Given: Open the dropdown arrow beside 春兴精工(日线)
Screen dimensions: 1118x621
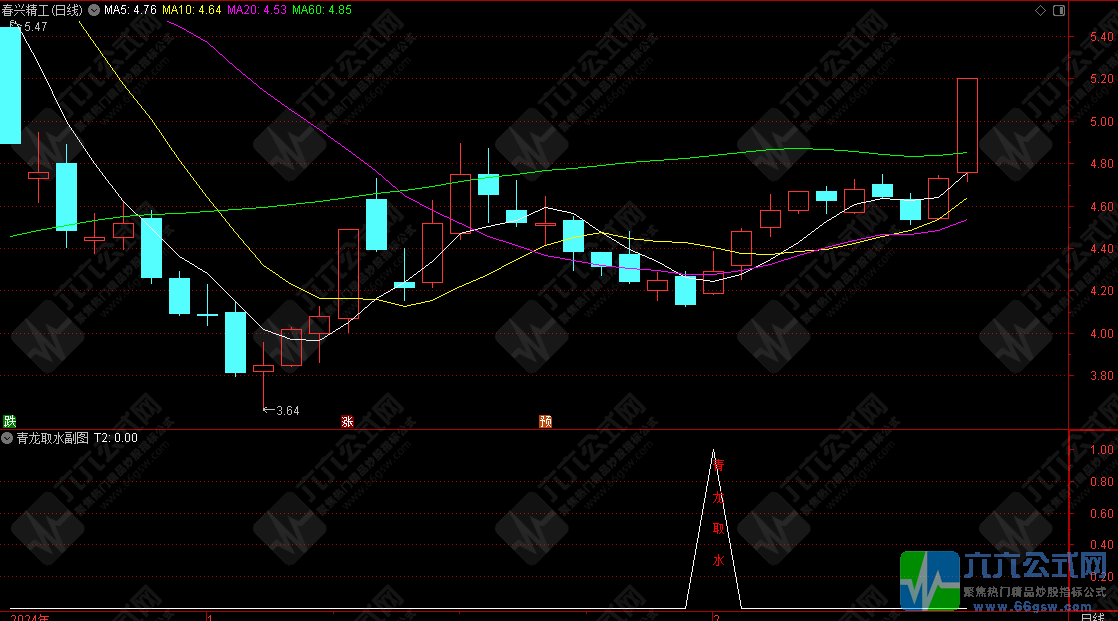Looking at the screenshot, I should pos(94,10).
